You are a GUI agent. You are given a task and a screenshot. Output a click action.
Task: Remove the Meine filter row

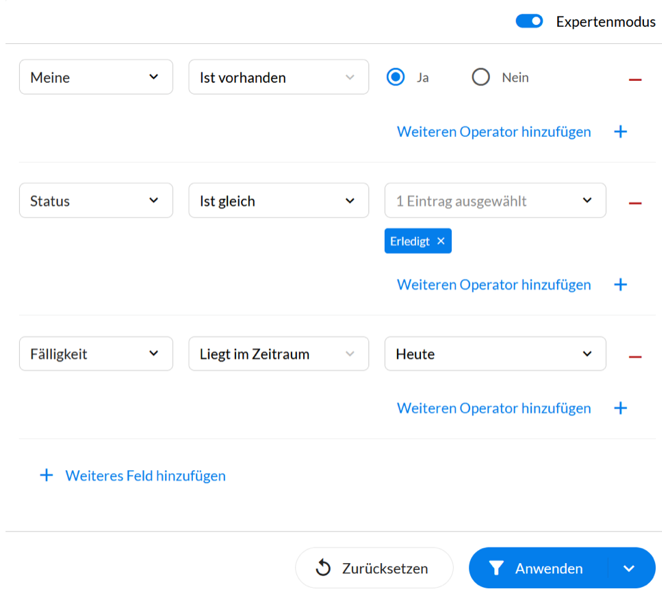(x=635, y=79)
